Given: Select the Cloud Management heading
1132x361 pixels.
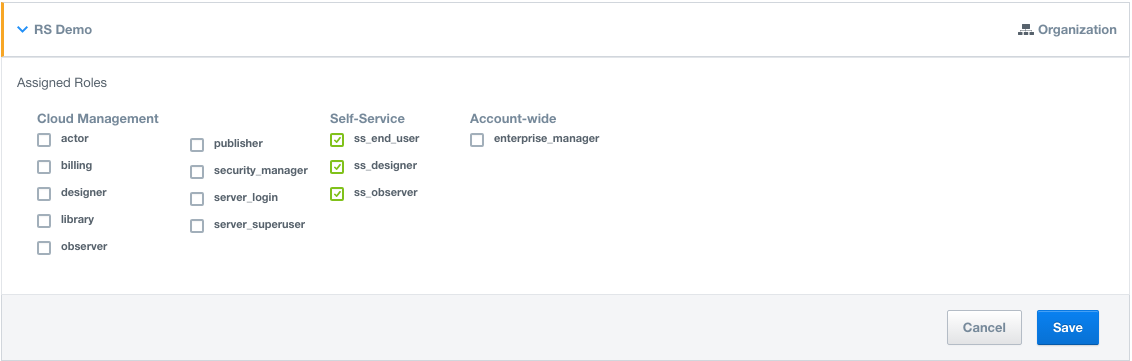Looking at the screenshot, I should [x=98, y=118].
